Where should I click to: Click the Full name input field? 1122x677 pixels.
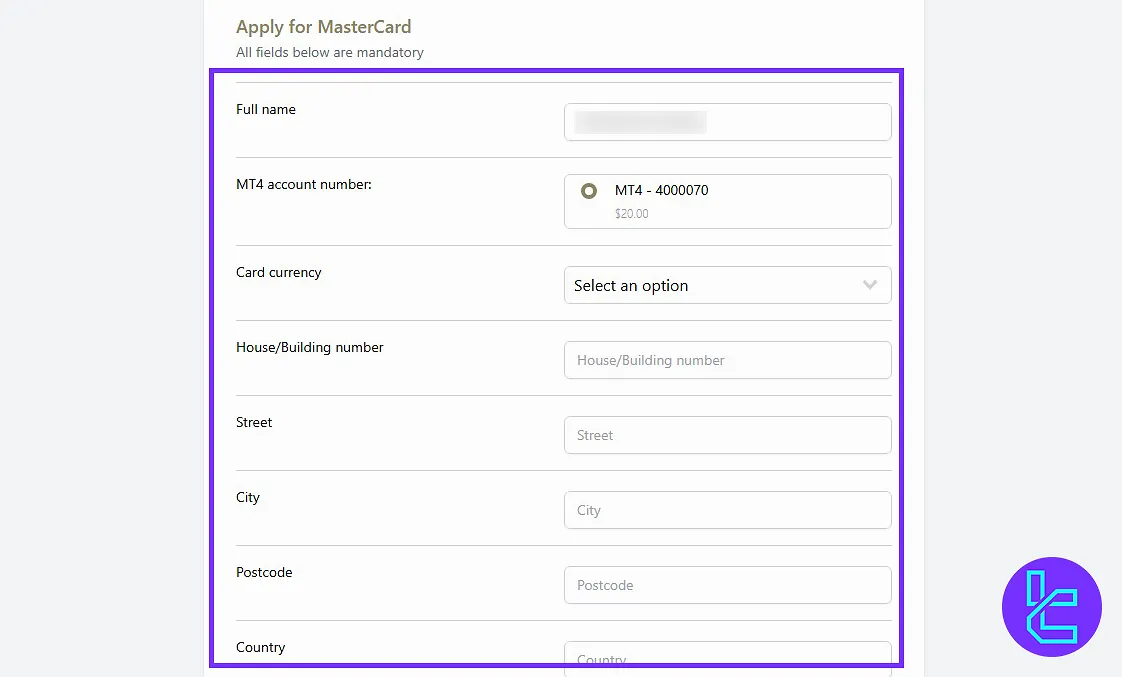[x=727, y=122]
